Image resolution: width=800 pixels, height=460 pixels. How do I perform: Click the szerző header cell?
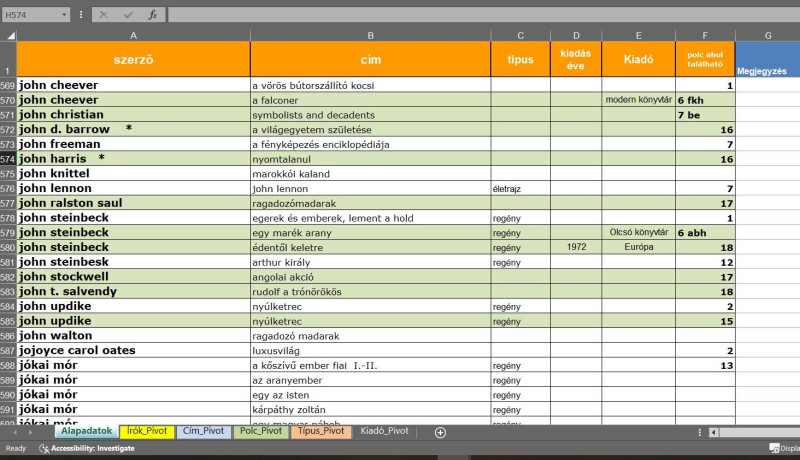(133, 59)
